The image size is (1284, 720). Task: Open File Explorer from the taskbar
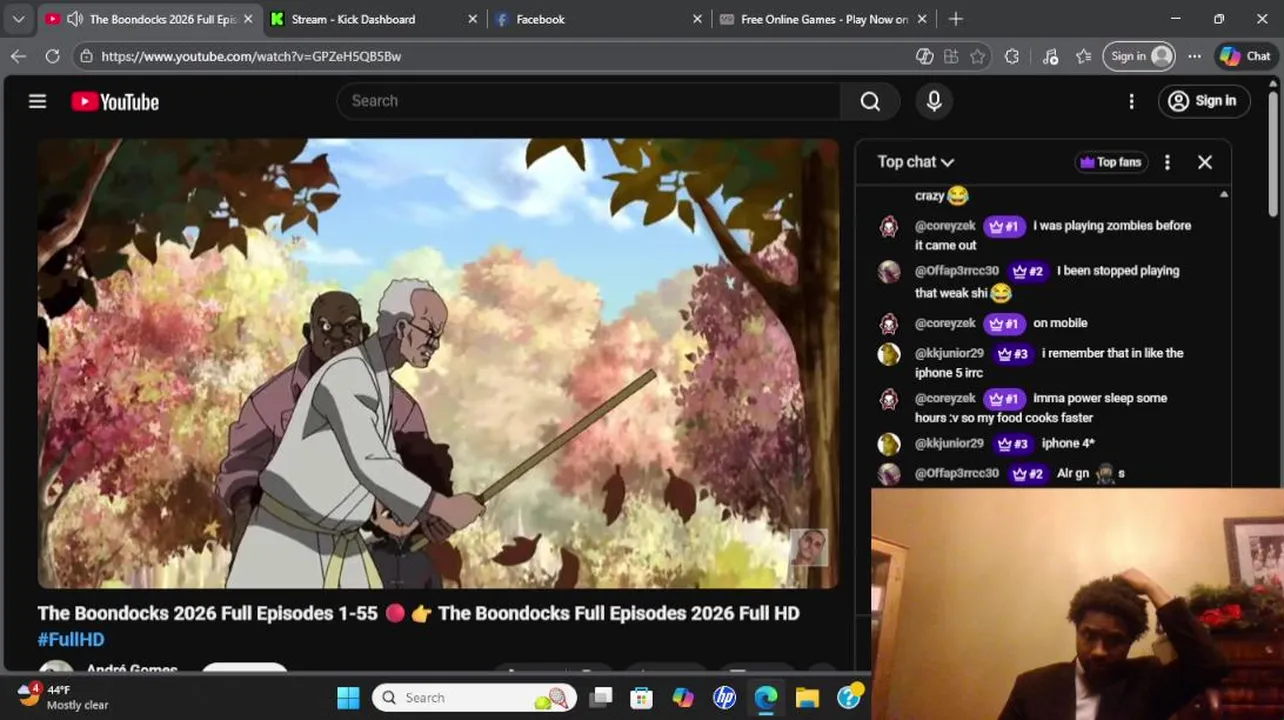[807, 697]
